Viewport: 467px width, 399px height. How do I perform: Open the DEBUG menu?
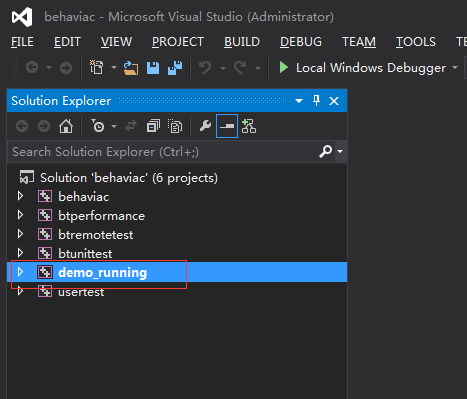pos(301,42)
